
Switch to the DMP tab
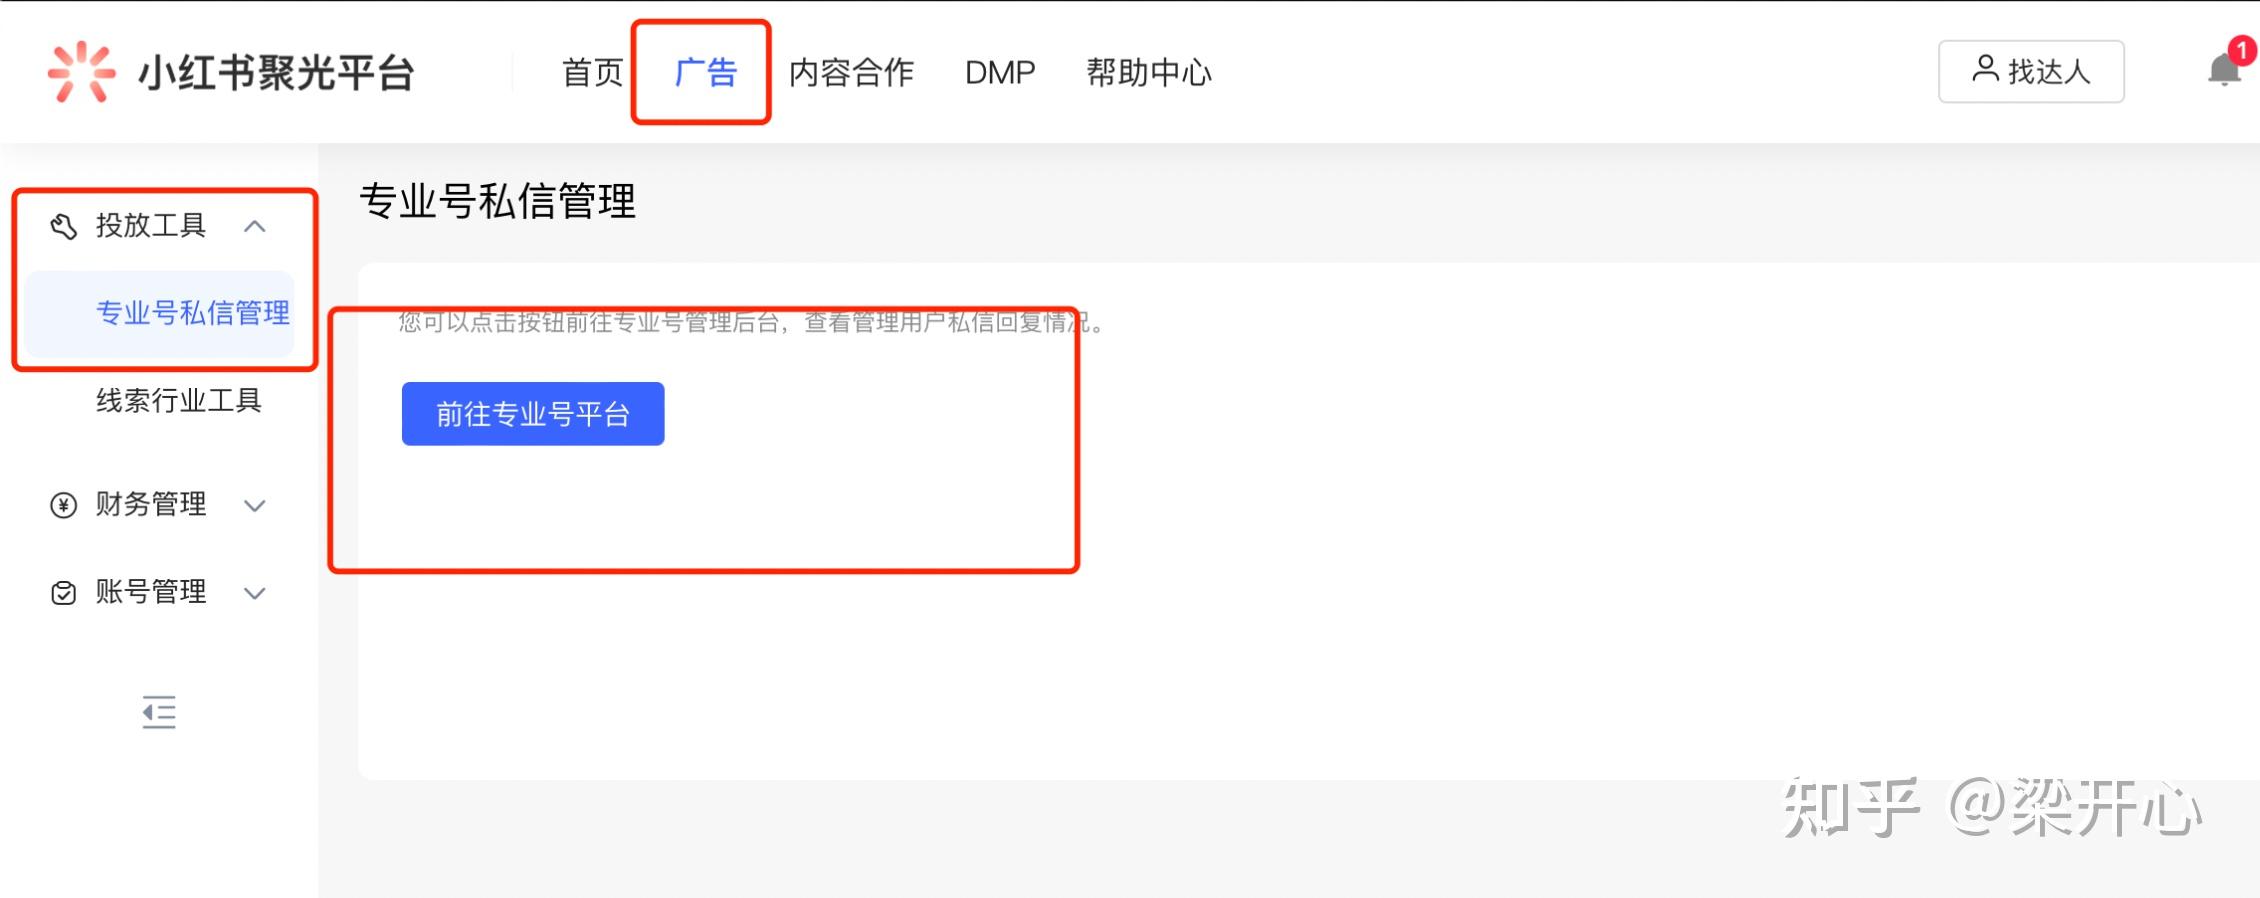click(x=1000, y=72)
